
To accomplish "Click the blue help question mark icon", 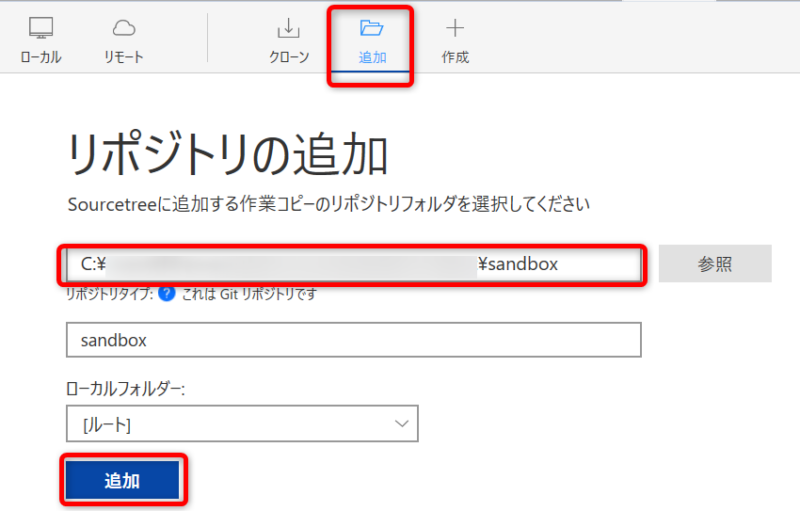I will [167, 294].
